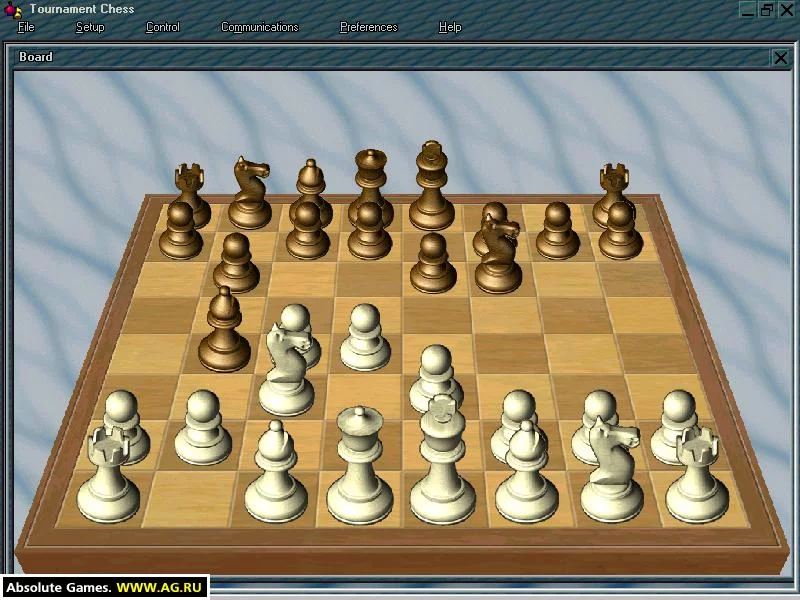Select the white queen
Viewport: 800px width, 600px height.
[360, 464]
